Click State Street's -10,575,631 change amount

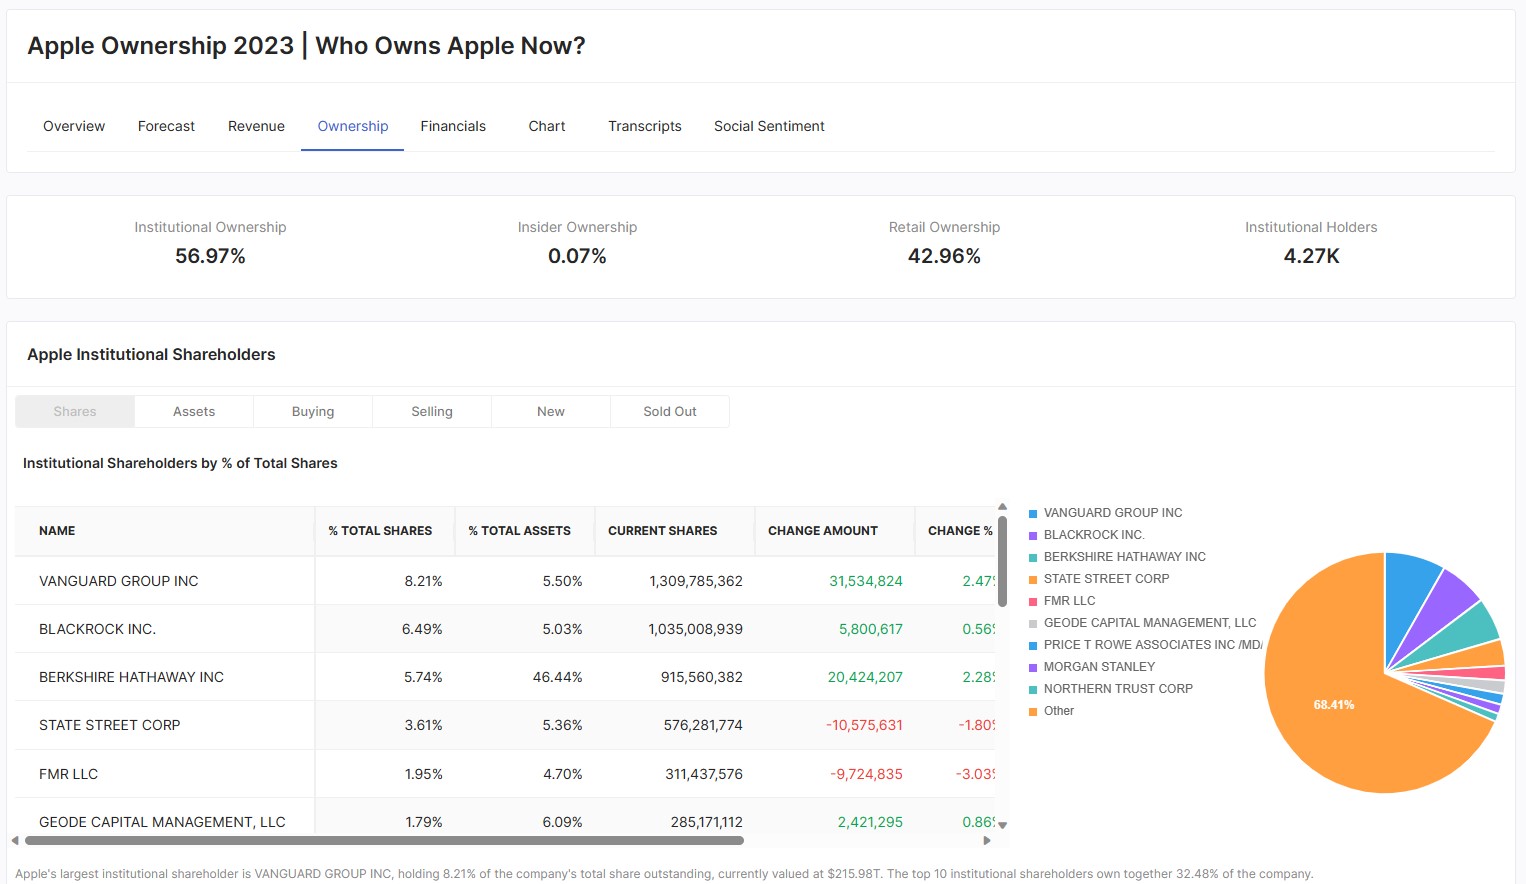pyautogui.click(x=864, y=725)
